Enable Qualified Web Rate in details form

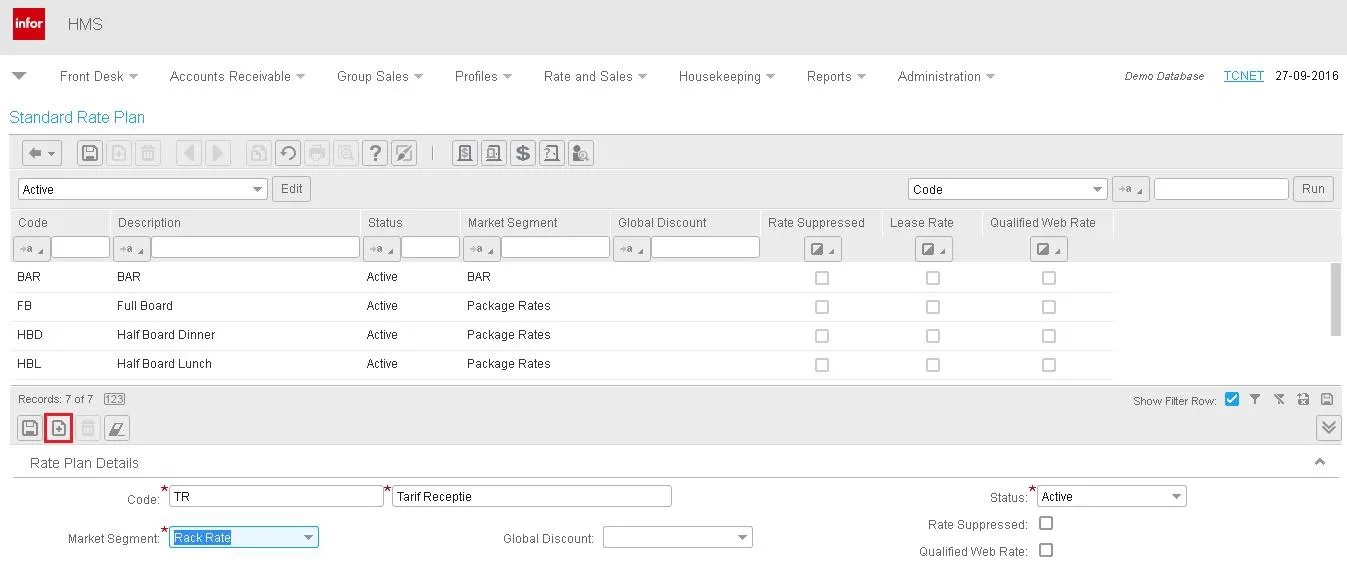coord(1046,550)
